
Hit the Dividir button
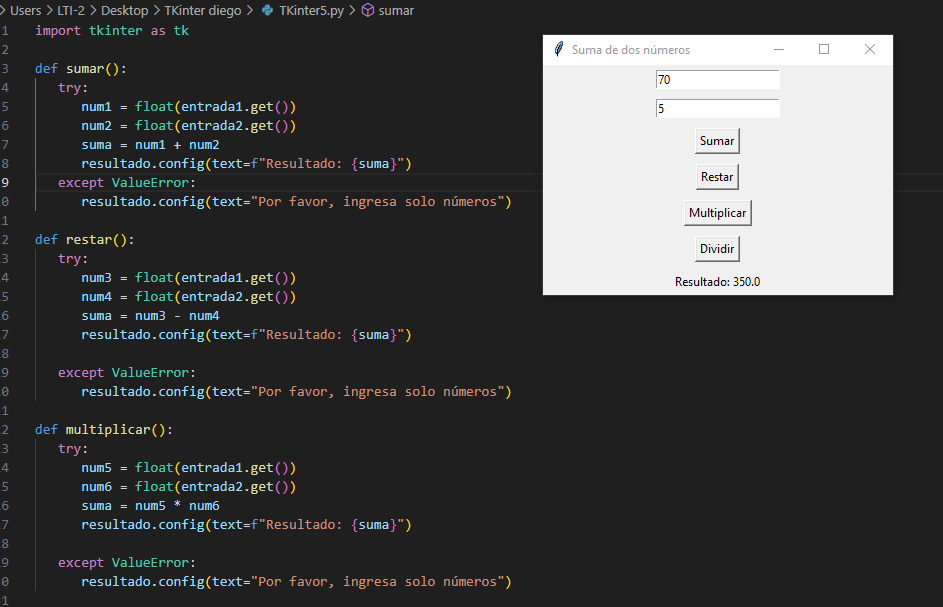point(717,249)
